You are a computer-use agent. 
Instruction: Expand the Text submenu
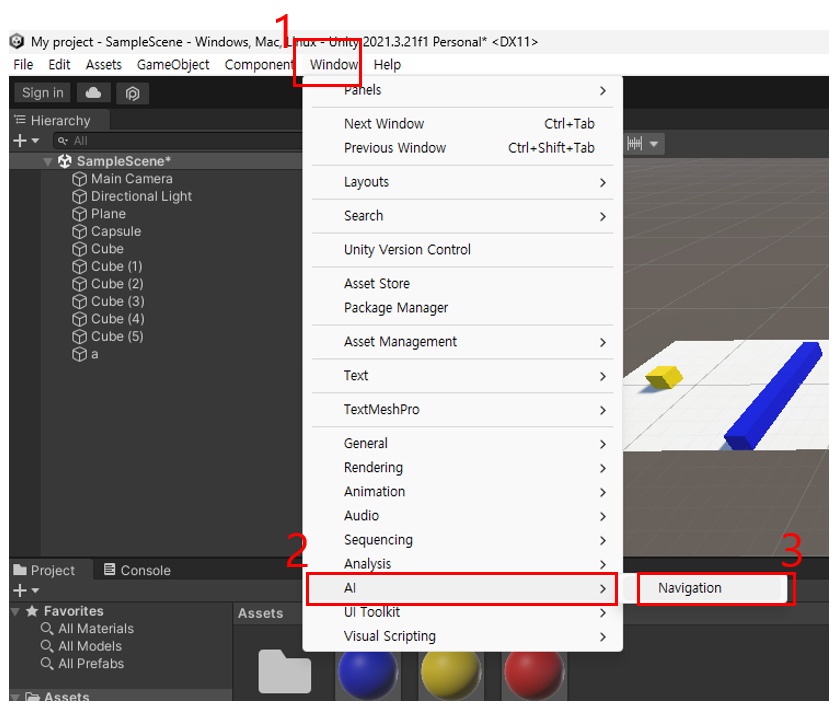pyautogui.click(x=462, y=376)
